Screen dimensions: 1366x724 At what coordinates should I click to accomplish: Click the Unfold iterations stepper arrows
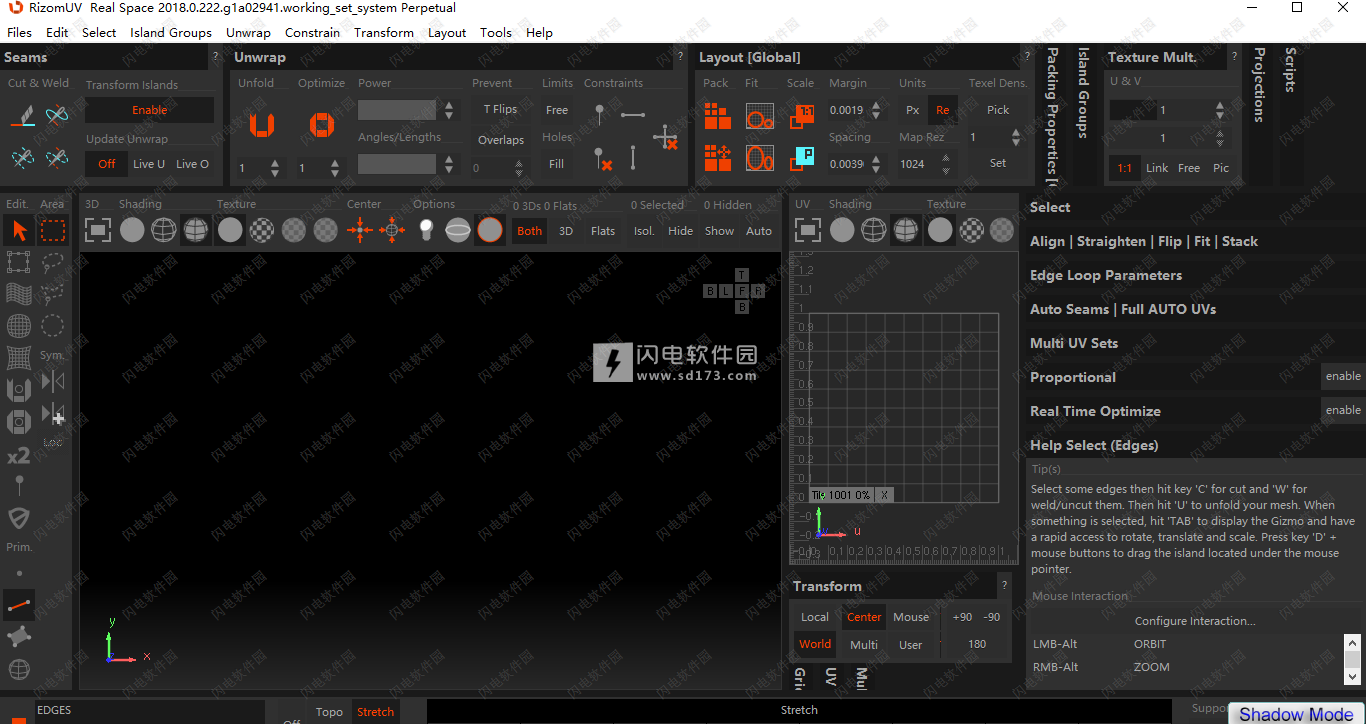coord(275,168)
